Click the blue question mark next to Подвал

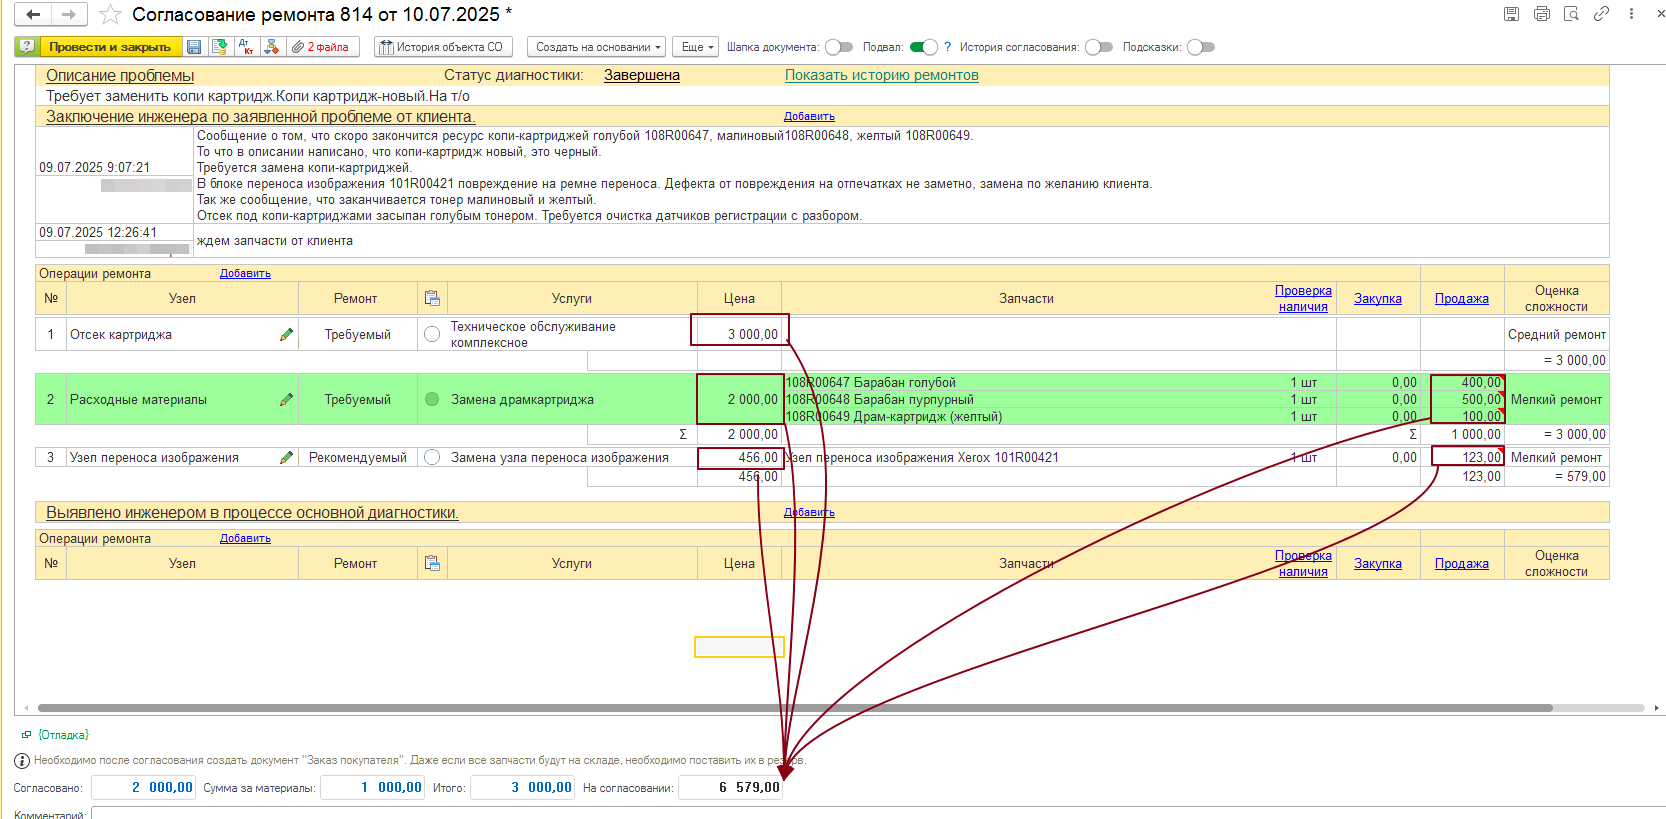click(x=948, y=47)
